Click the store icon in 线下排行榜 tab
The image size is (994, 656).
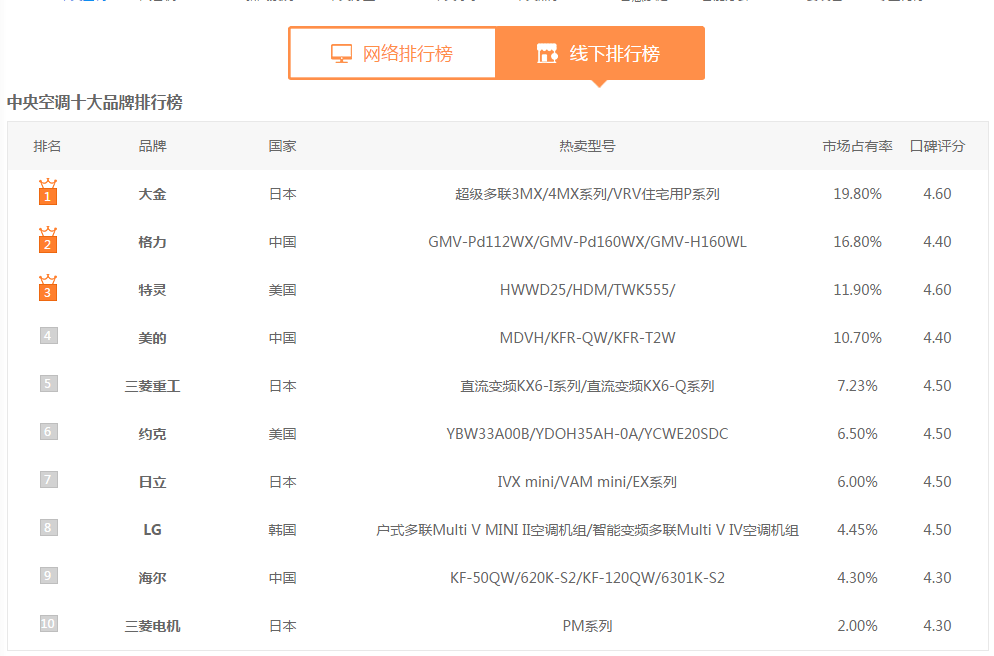coord(546,54)
